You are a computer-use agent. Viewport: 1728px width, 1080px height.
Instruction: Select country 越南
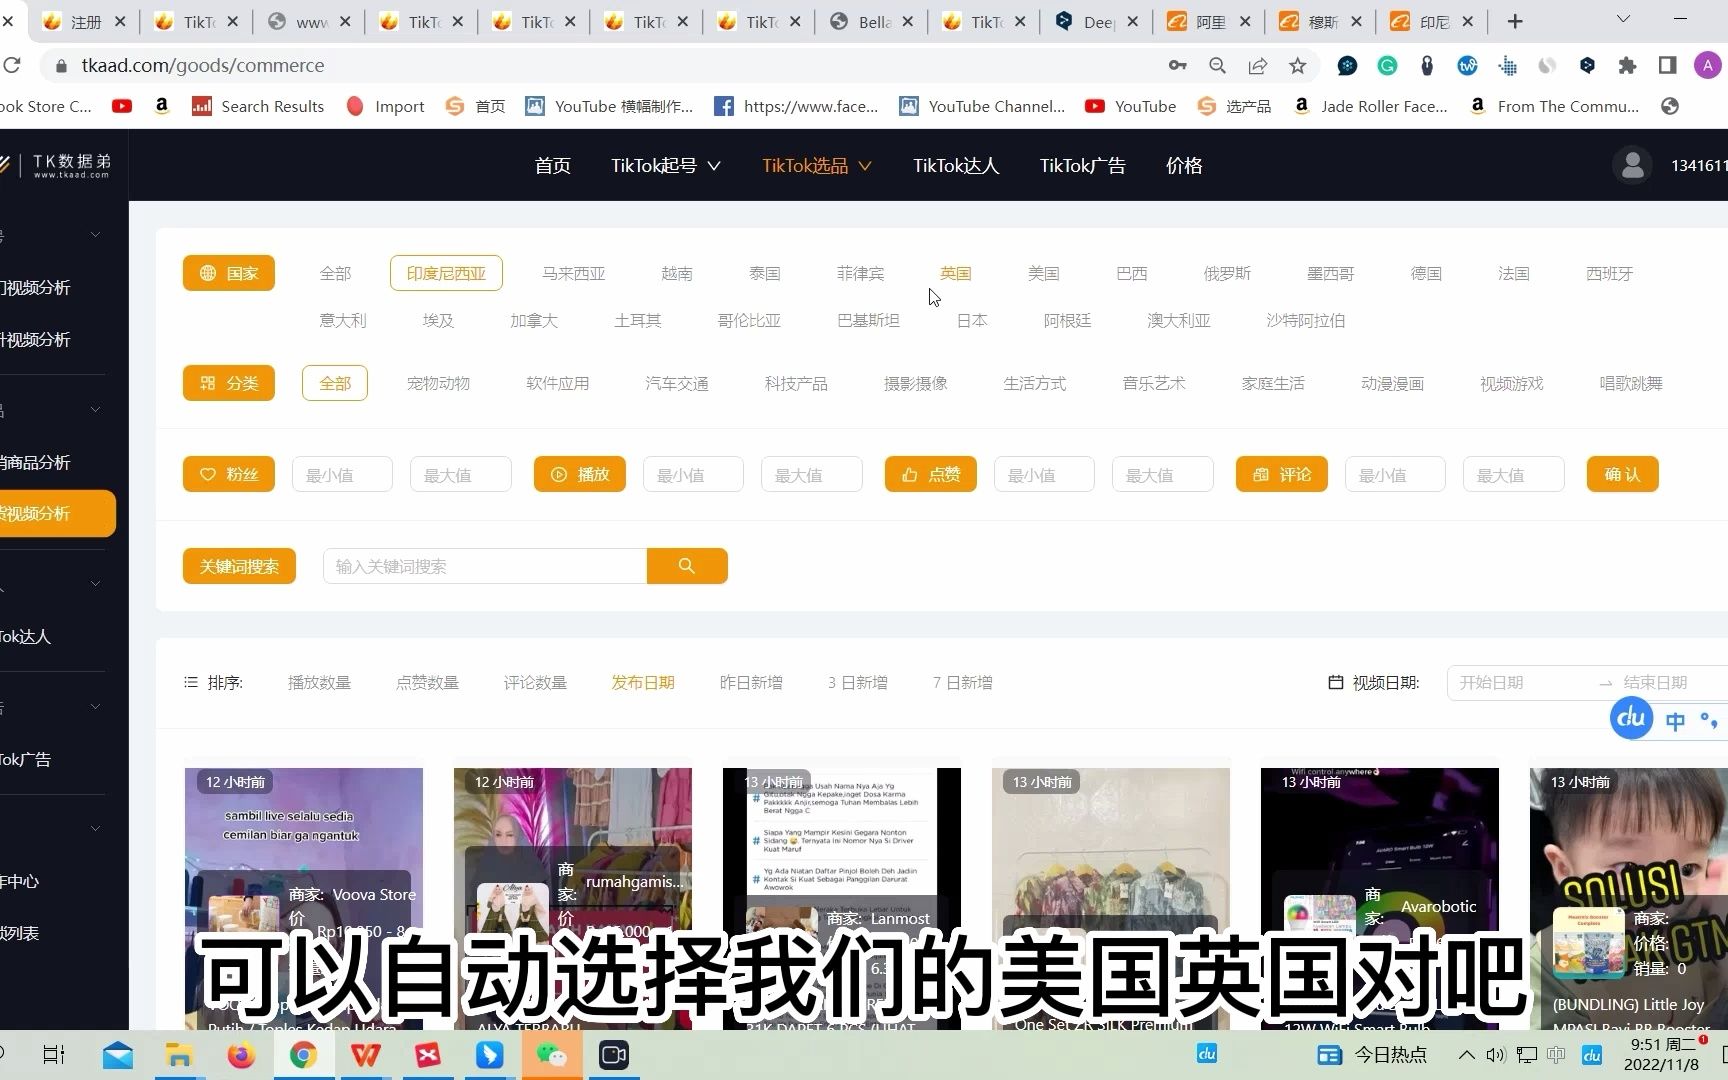coord(676,273)
